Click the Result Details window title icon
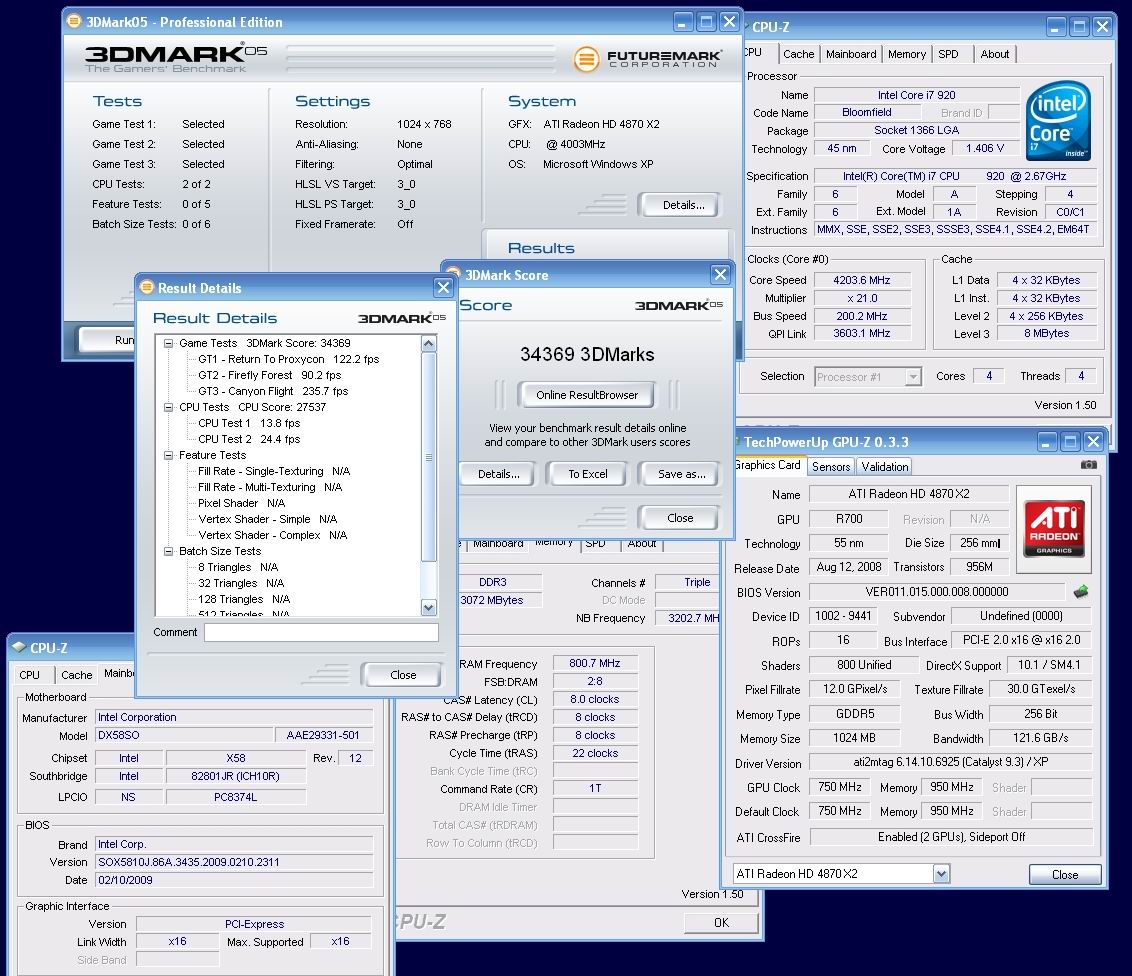Viewport: 1132px width, 976px height. pos(147,287)
